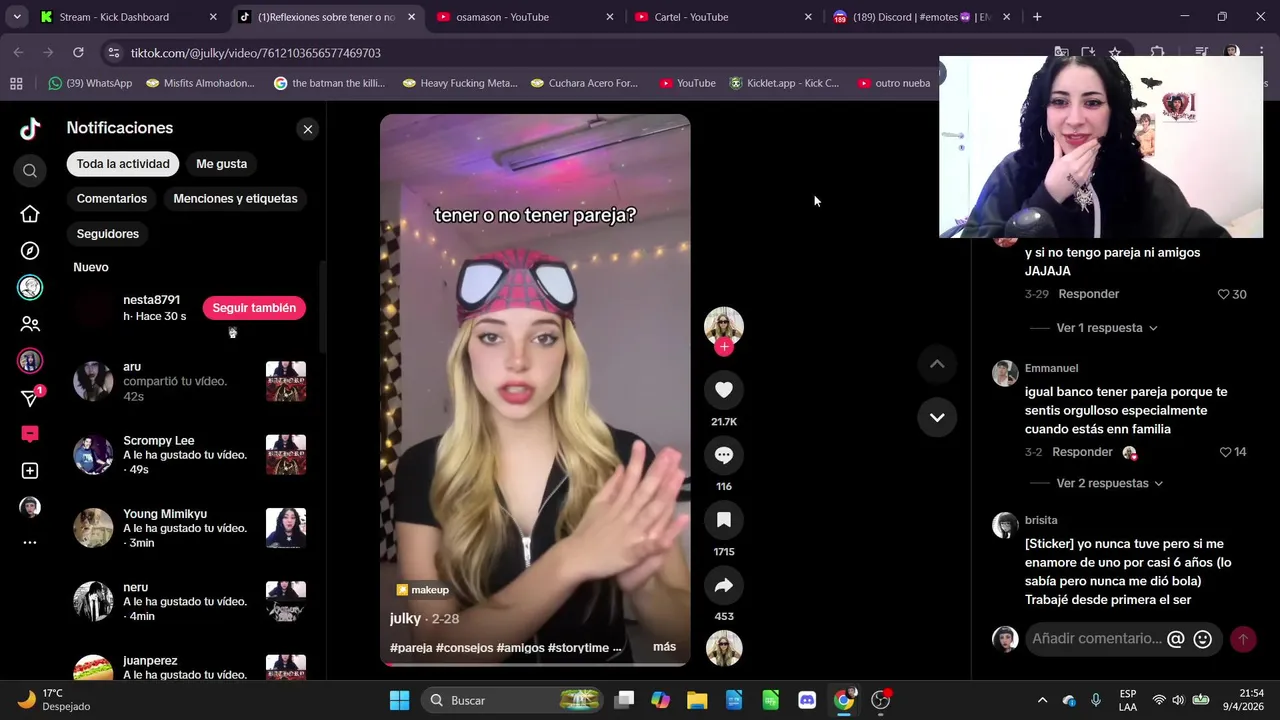Open the #consejos hashtag

point(464,648)
